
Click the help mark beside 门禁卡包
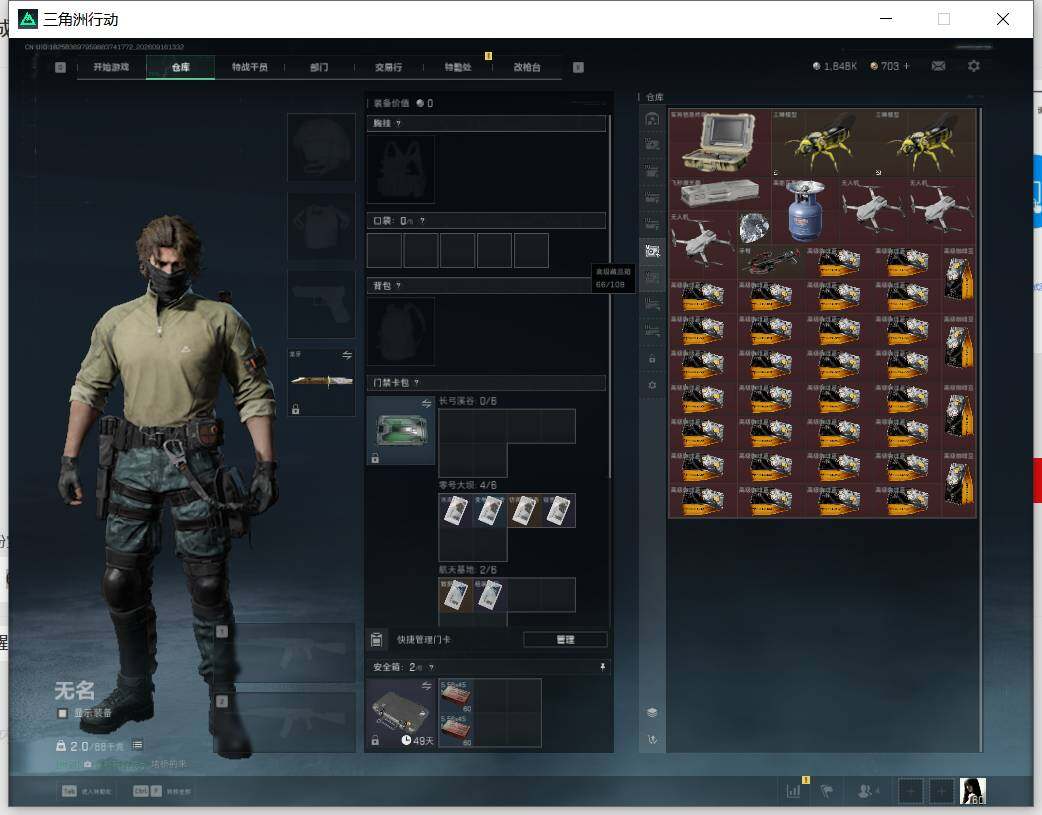(417, 382)
